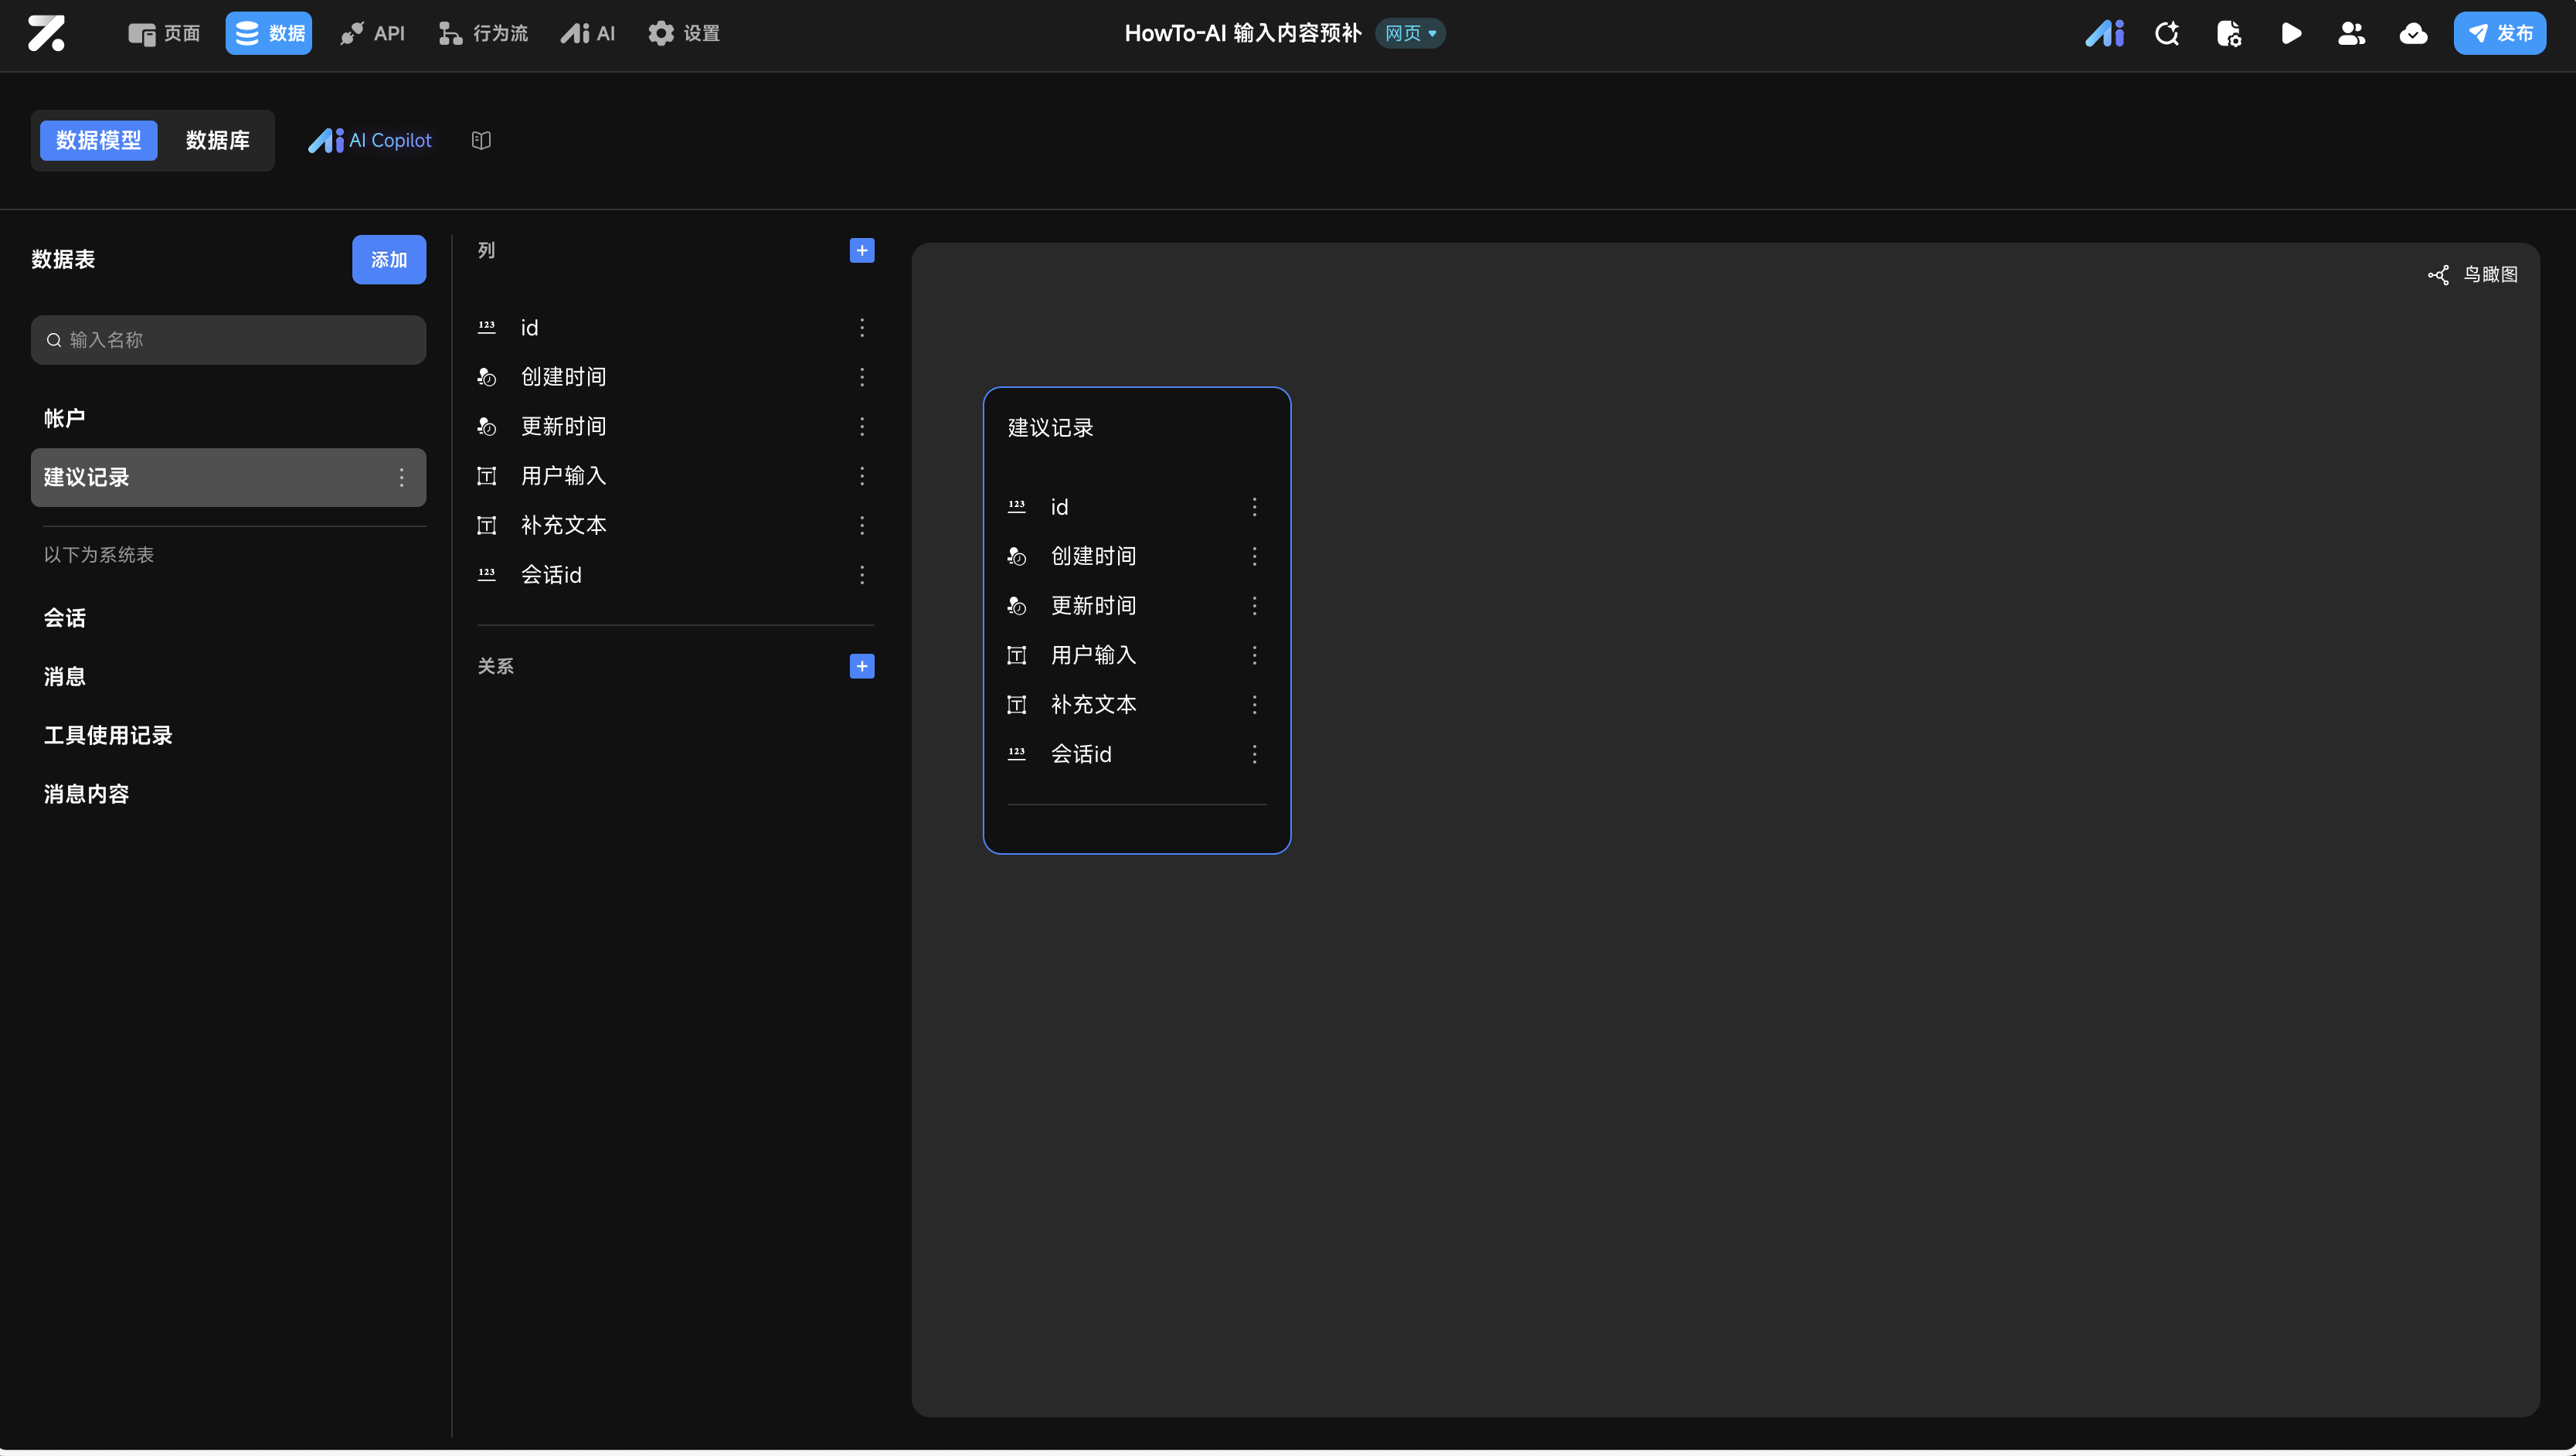This screenshot has width=2576, height=1456.
Task: Click the cloud sync icon
Action: coord(2412,34)
